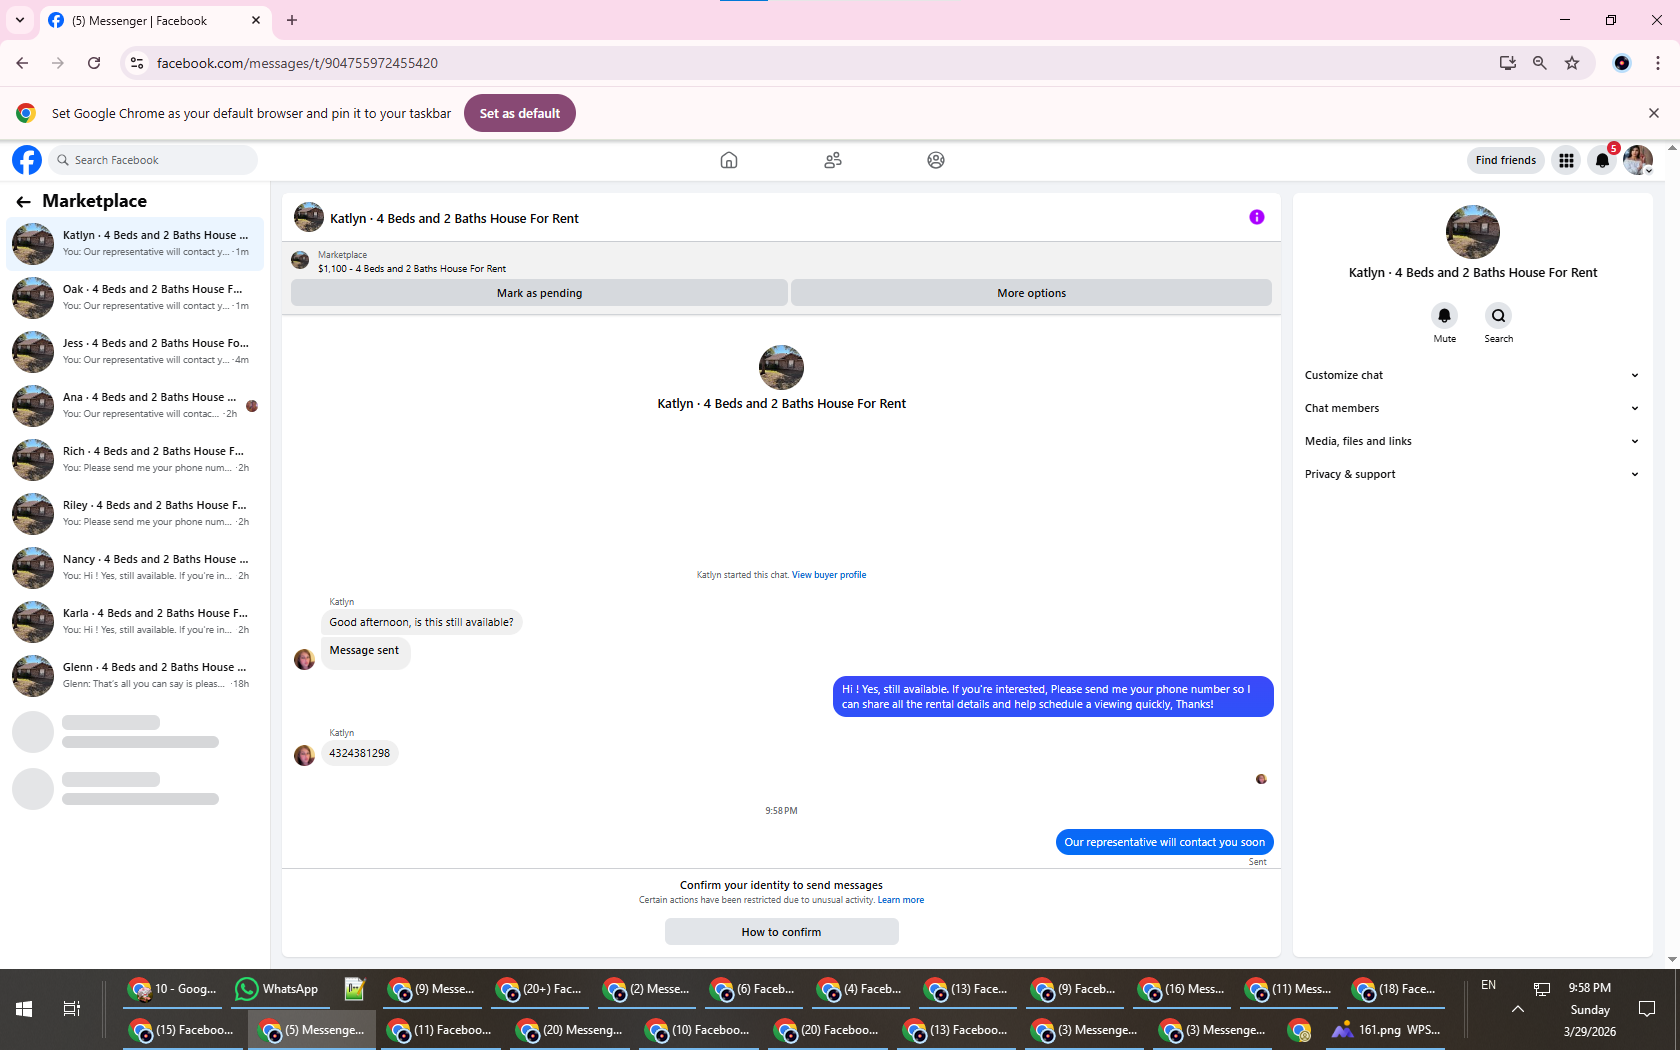Open Task View on the taskbar
Image resolution: width=1680 pixels, height=1050 pixels.
point(72,1009)
